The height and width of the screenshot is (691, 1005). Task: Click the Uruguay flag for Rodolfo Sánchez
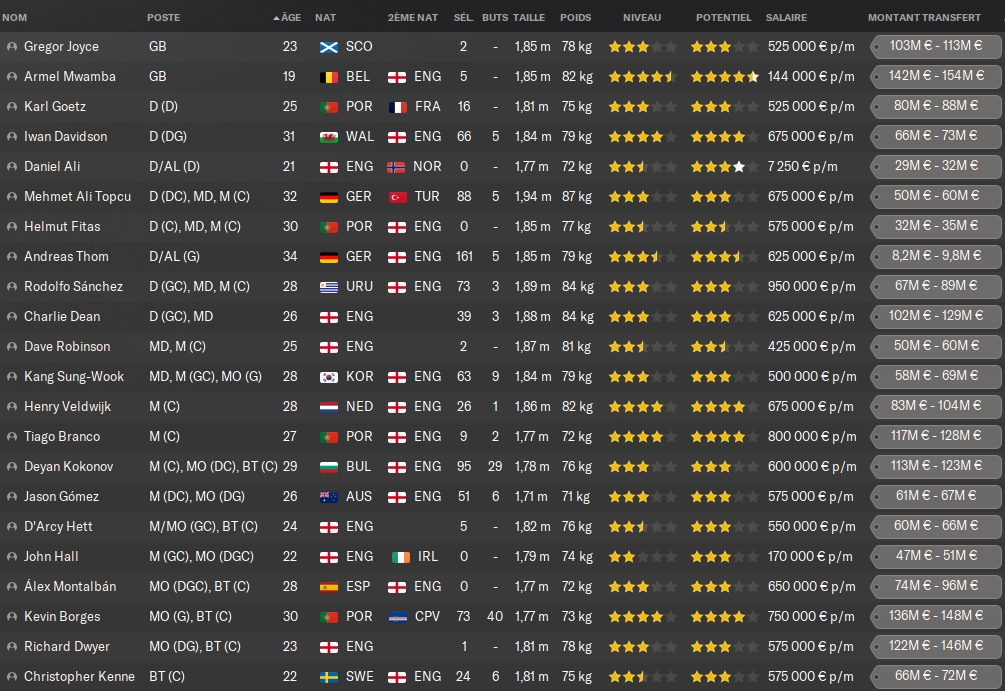tap(329, 287)
